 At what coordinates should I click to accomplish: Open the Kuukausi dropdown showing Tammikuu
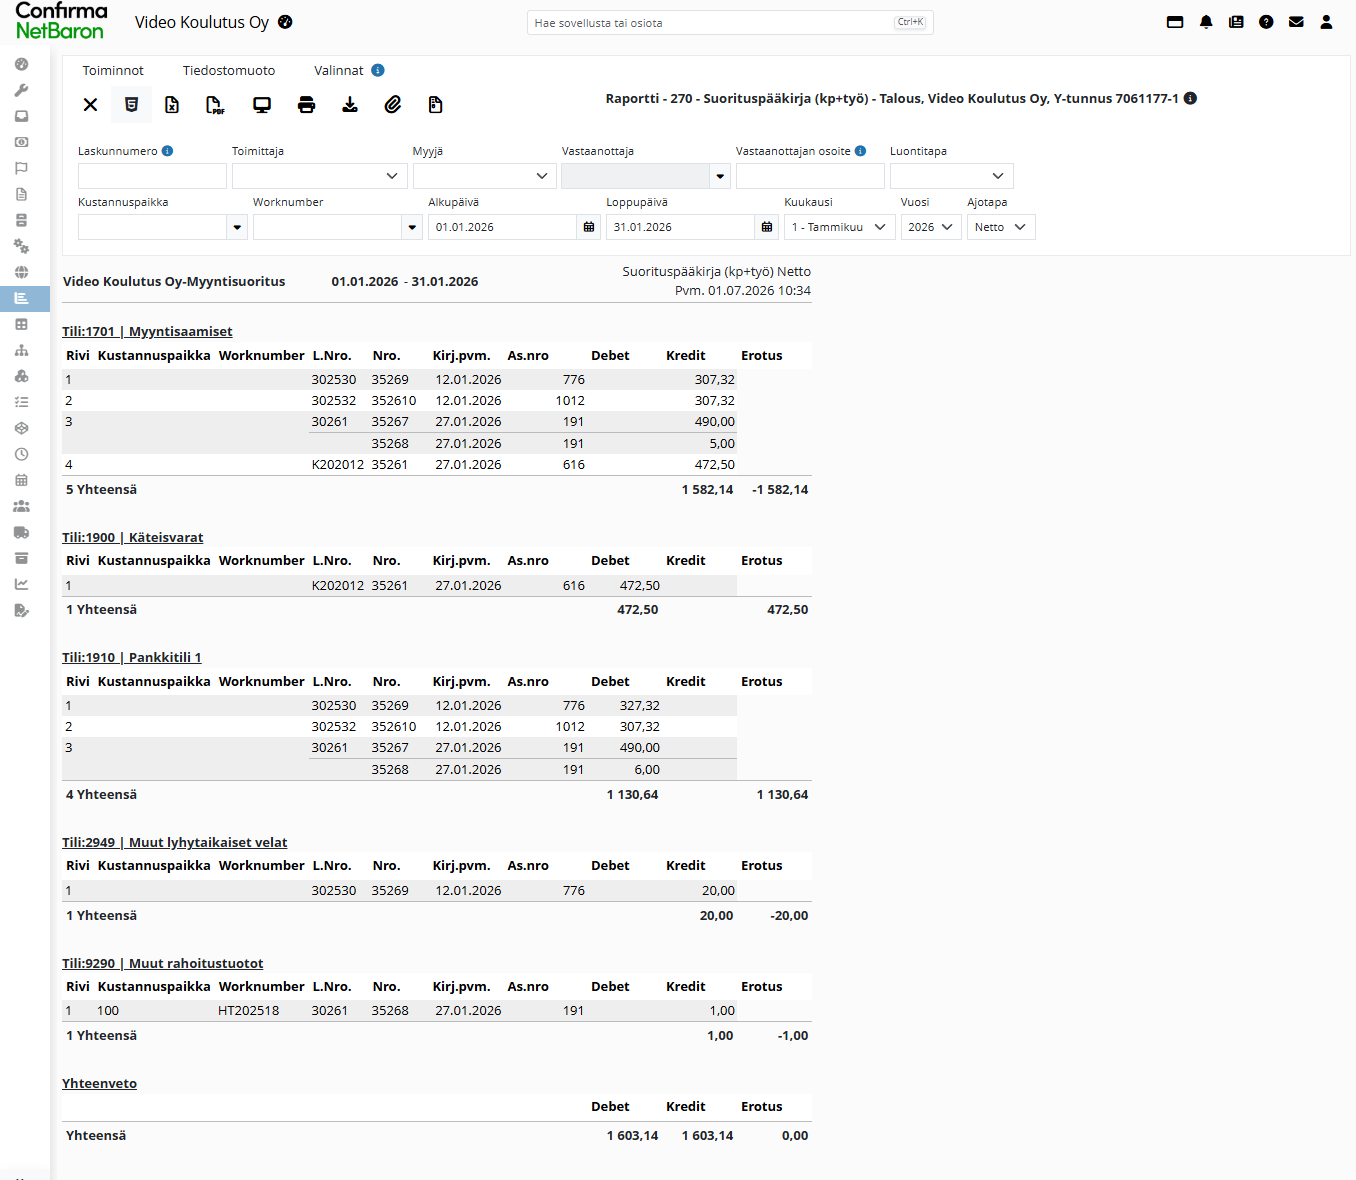point(838,227)
